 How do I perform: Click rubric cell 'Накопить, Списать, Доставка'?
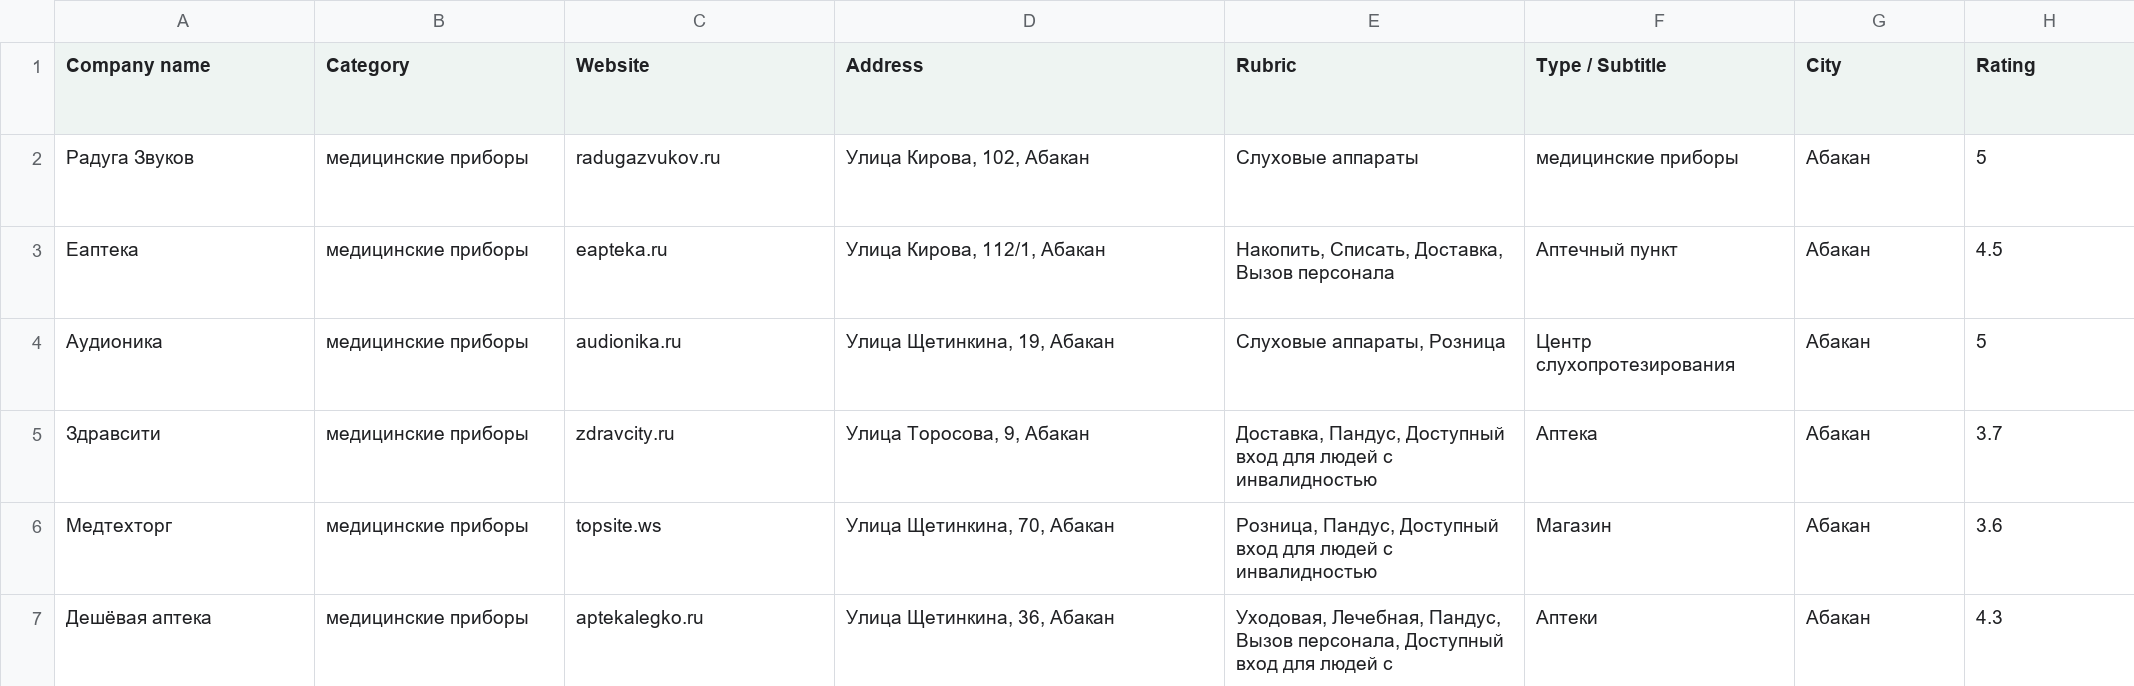coord(1374,272)
